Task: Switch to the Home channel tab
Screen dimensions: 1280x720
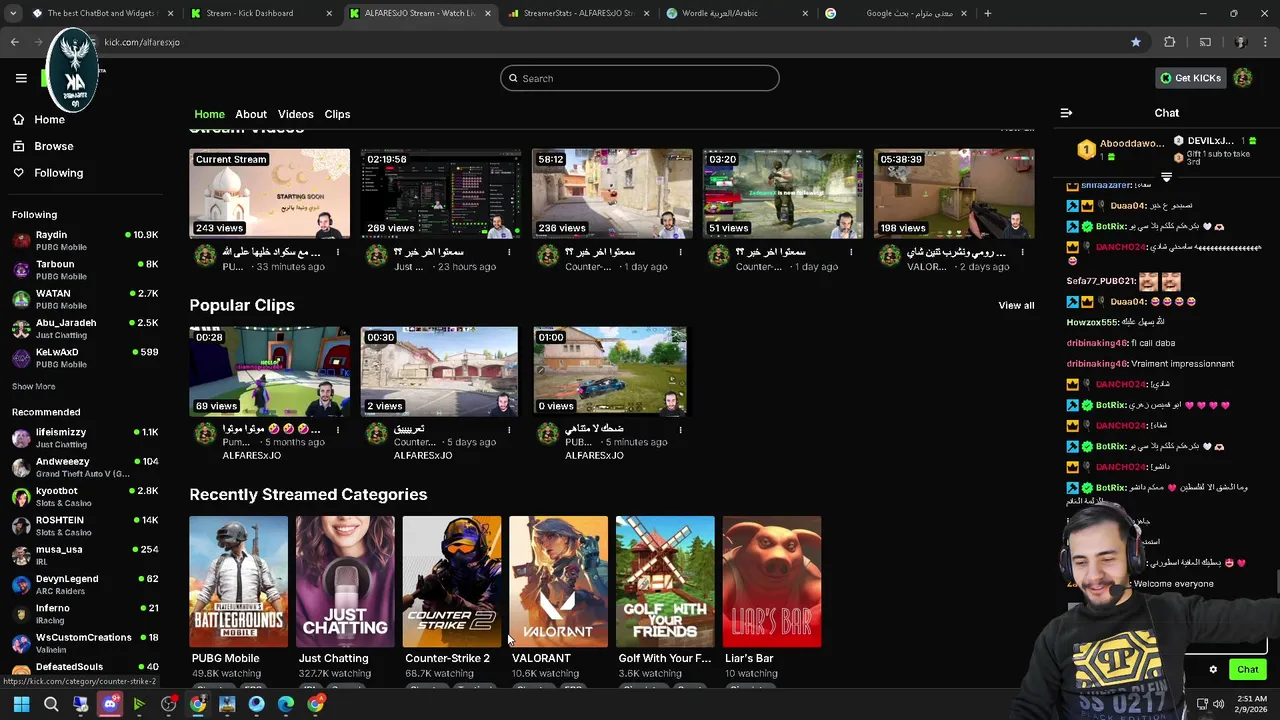Action: pyautogui.click(x=209, y=114)
